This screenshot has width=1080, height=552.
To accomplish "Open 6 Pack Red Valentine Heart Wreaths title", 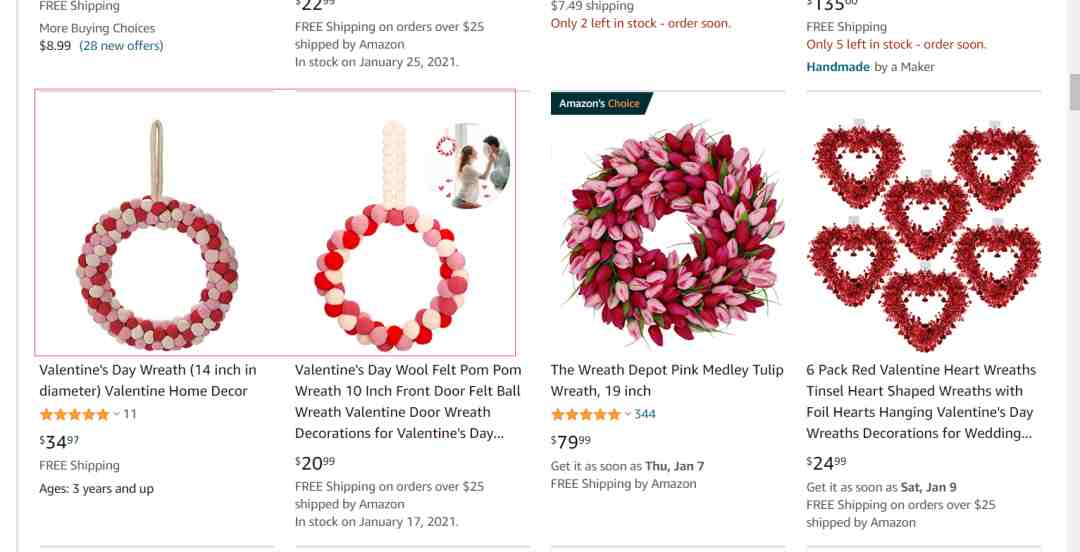I will (x=922, y=402).
